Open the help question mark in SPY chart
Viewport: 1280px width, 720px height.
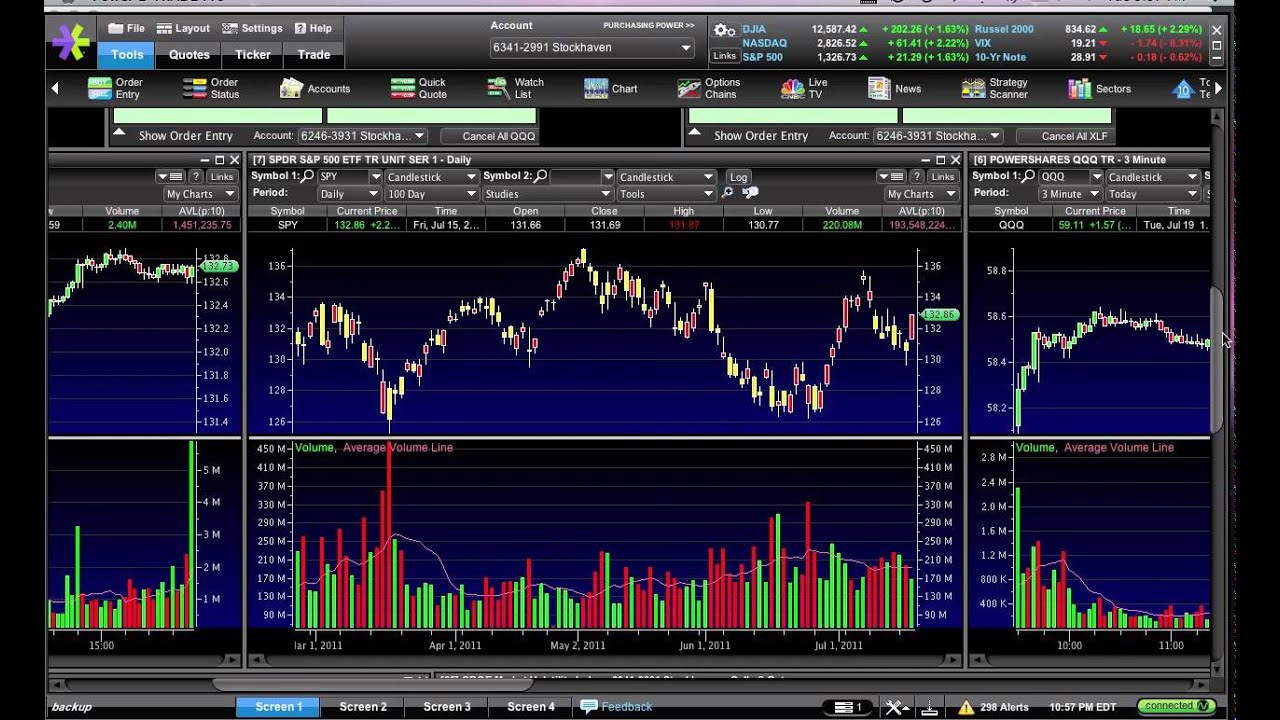click(x=916, y=176)
